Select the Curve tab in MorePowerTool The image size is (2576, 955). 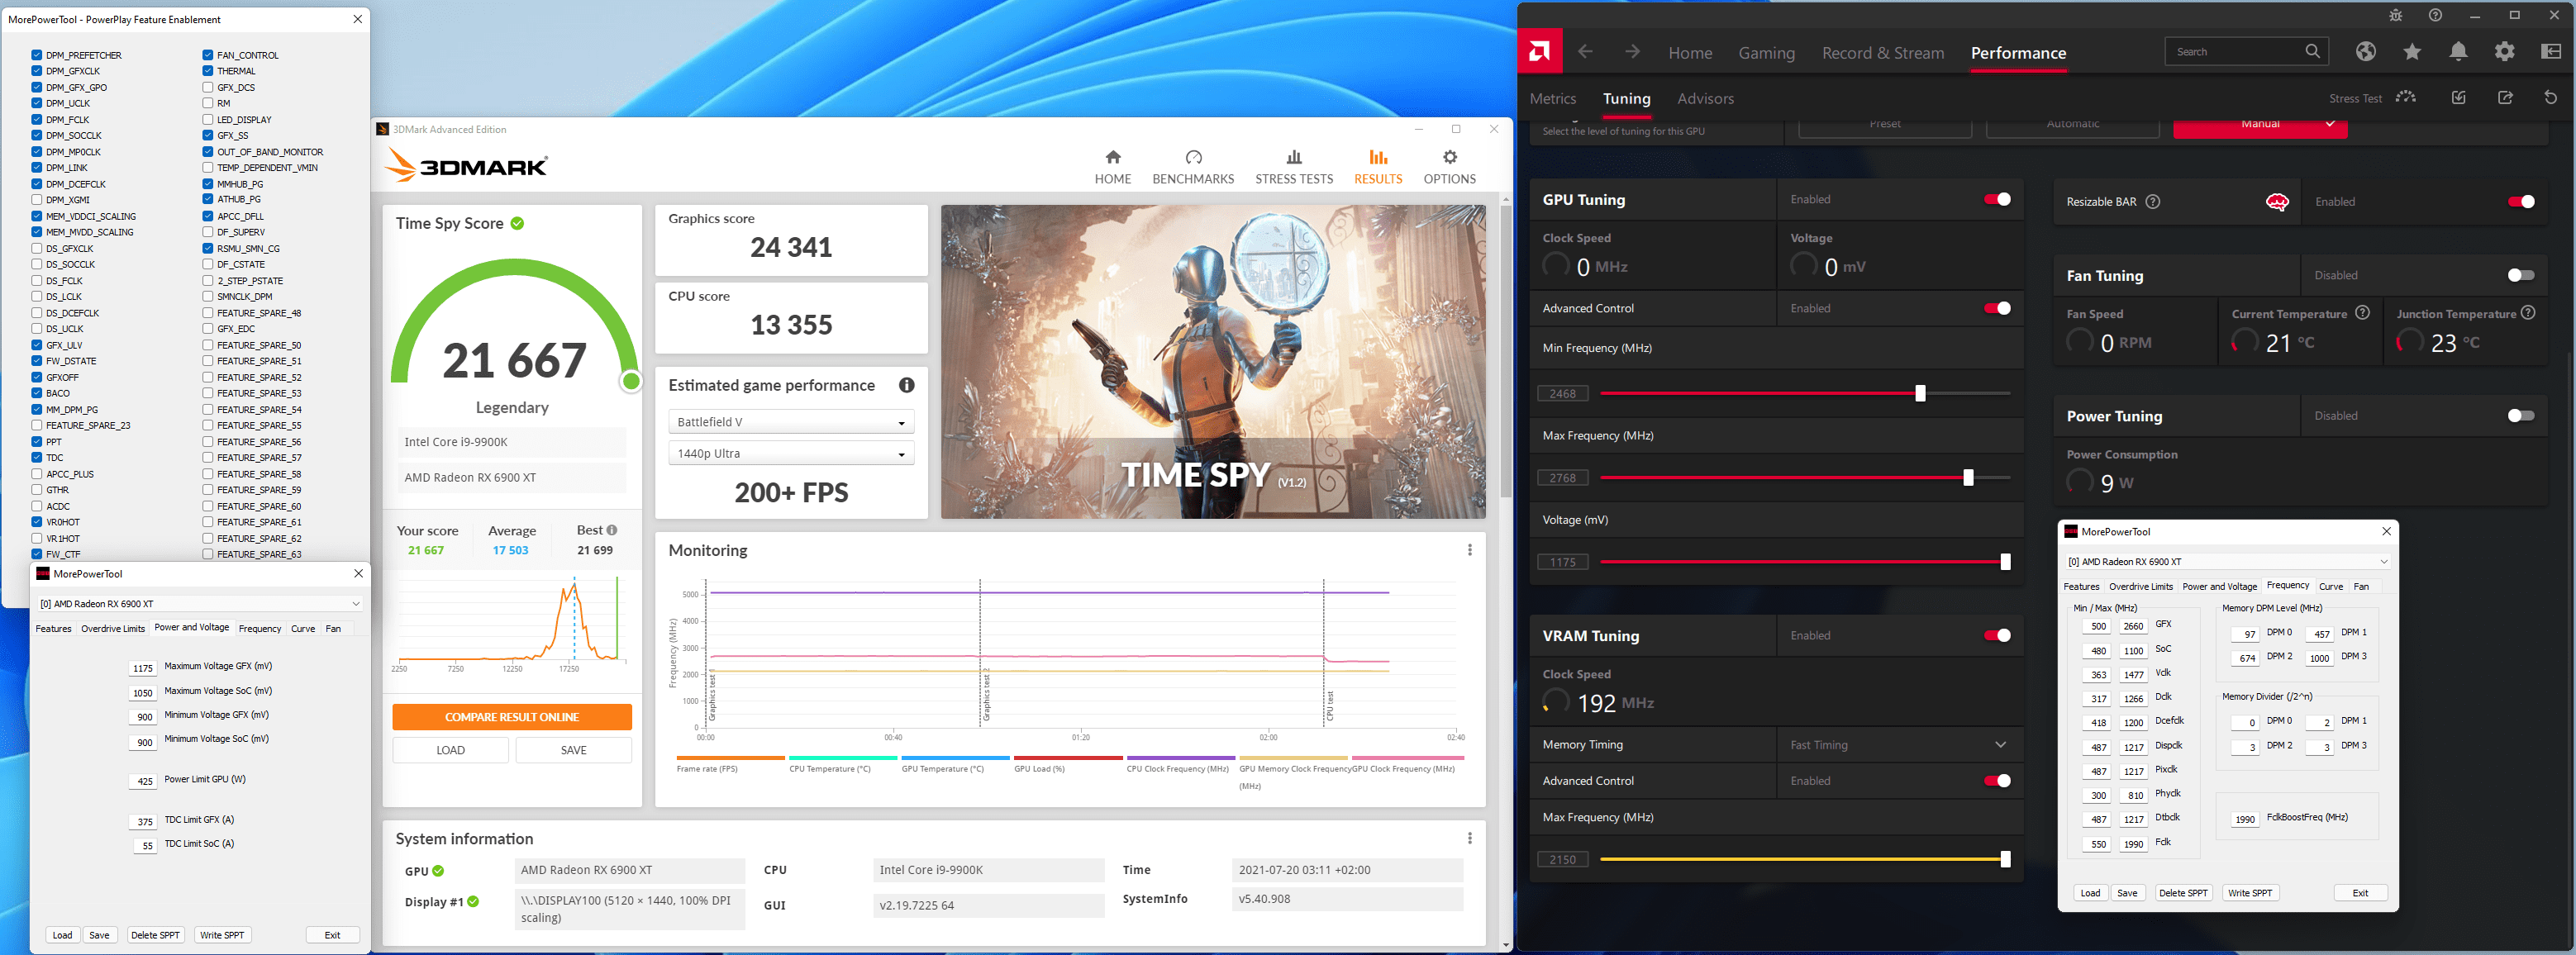pos(303,629)
